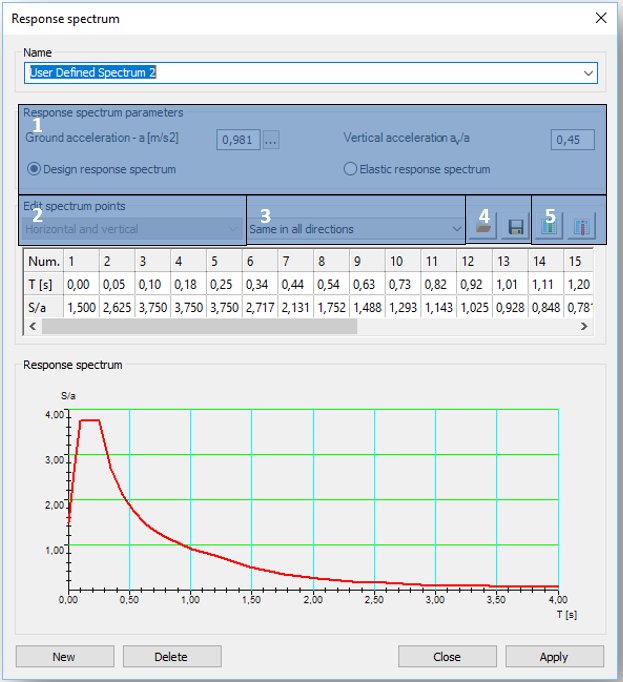Select Design response spectrum option
Screen dimensions: 623x682
coord(102,169)
